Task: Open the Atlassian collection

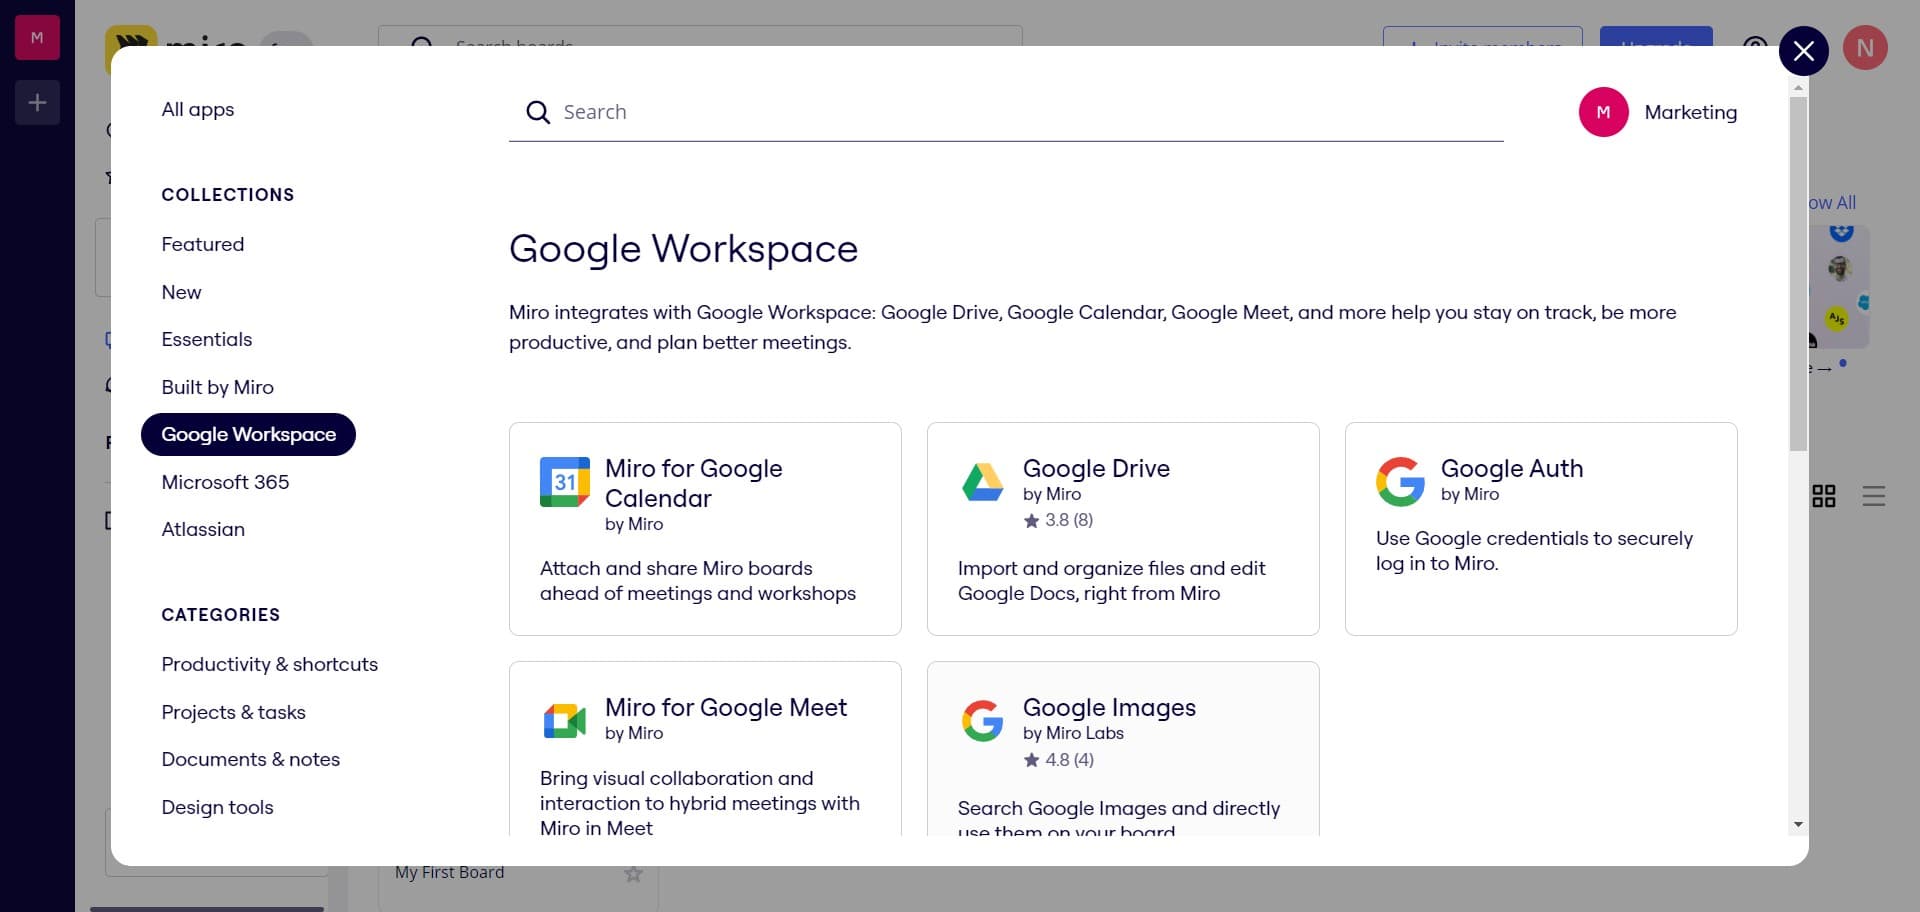Action: (203, 529)
